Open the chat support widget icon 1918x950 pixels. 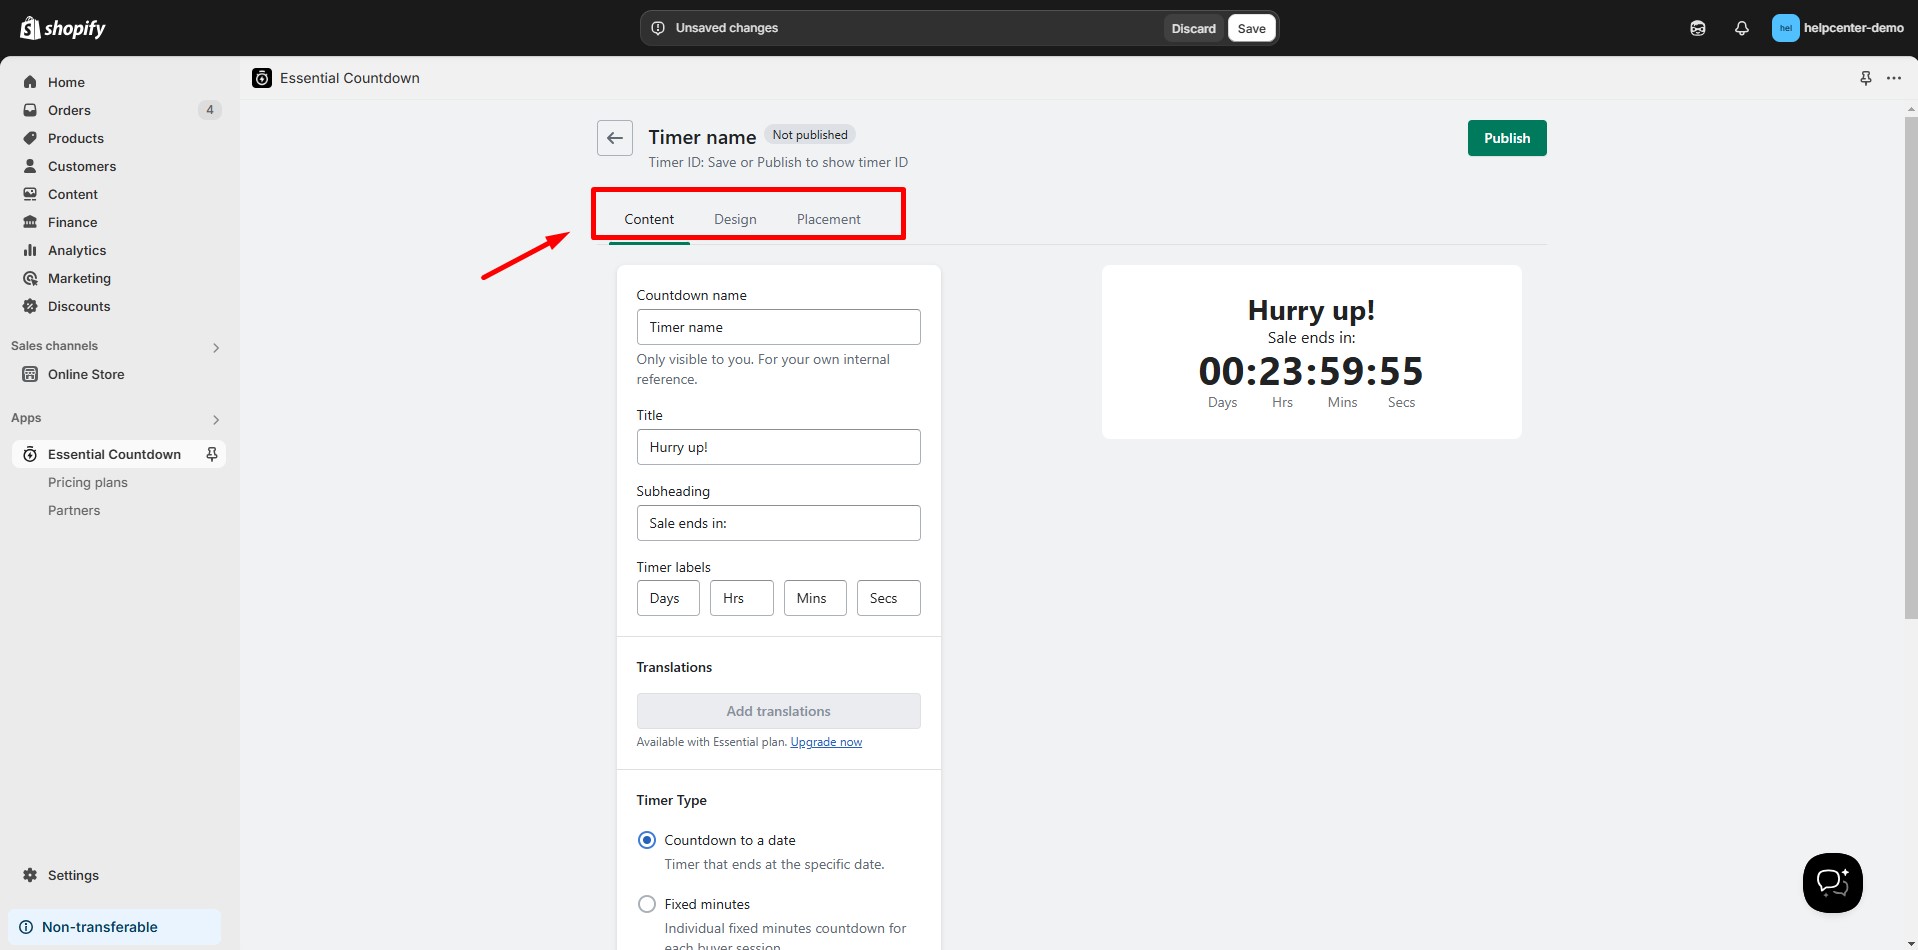[1831, 882]
